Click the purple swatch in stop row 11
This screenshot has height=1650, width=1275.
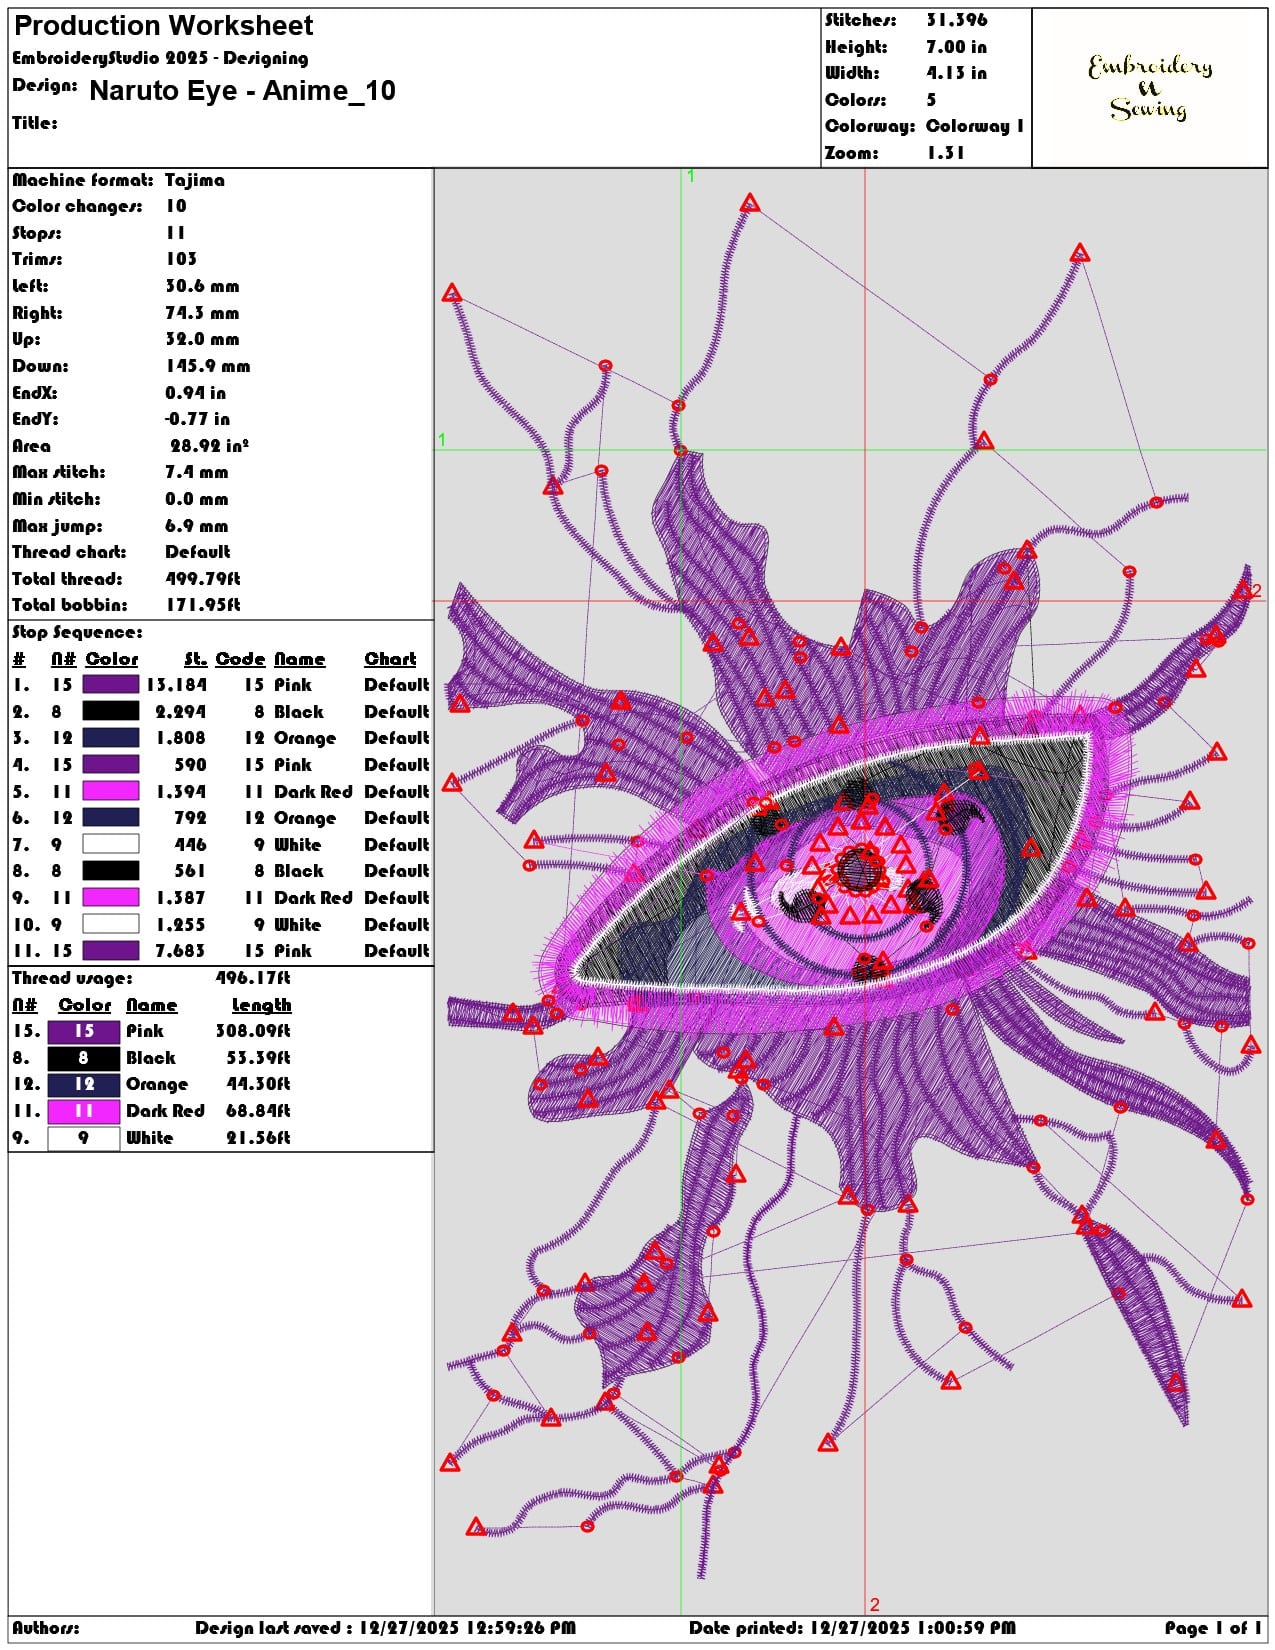pos(110,951)
